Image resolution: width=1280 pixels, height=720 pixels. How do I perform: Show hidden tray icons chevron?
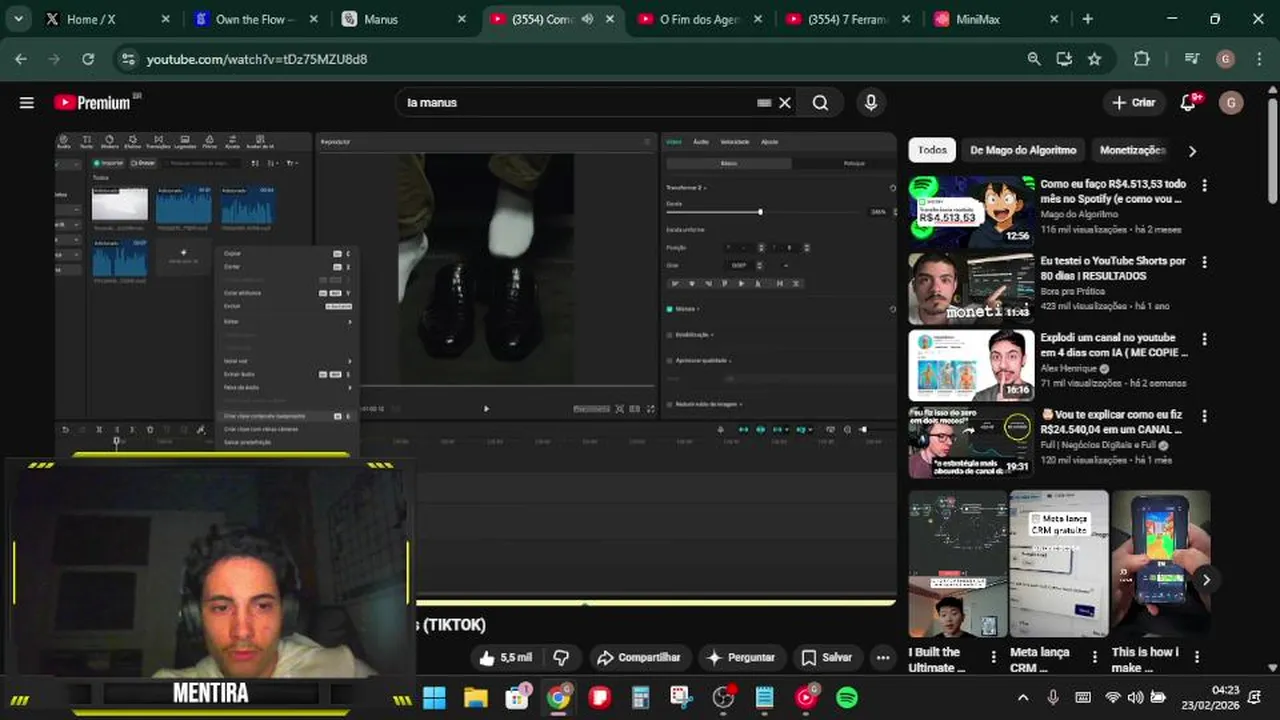click(x=1022, y=697)
